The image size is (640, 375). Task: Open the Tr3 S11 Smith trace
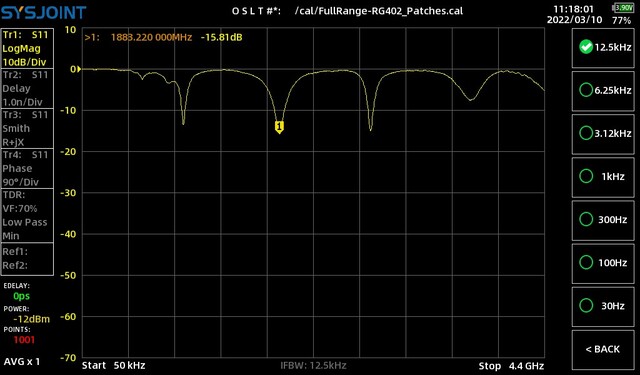[x=27, y=128]
